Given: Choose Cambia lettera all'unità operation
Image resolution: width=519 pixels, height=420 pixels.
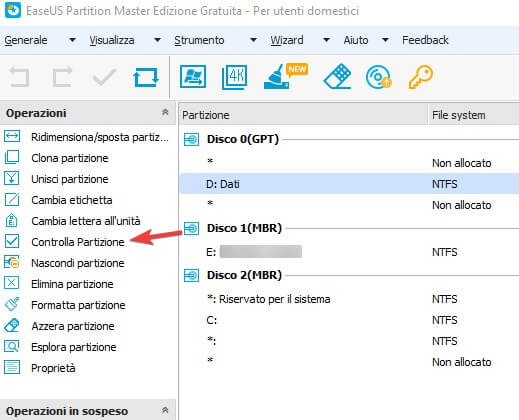Looking at the screenshot, I should (86, 221).
